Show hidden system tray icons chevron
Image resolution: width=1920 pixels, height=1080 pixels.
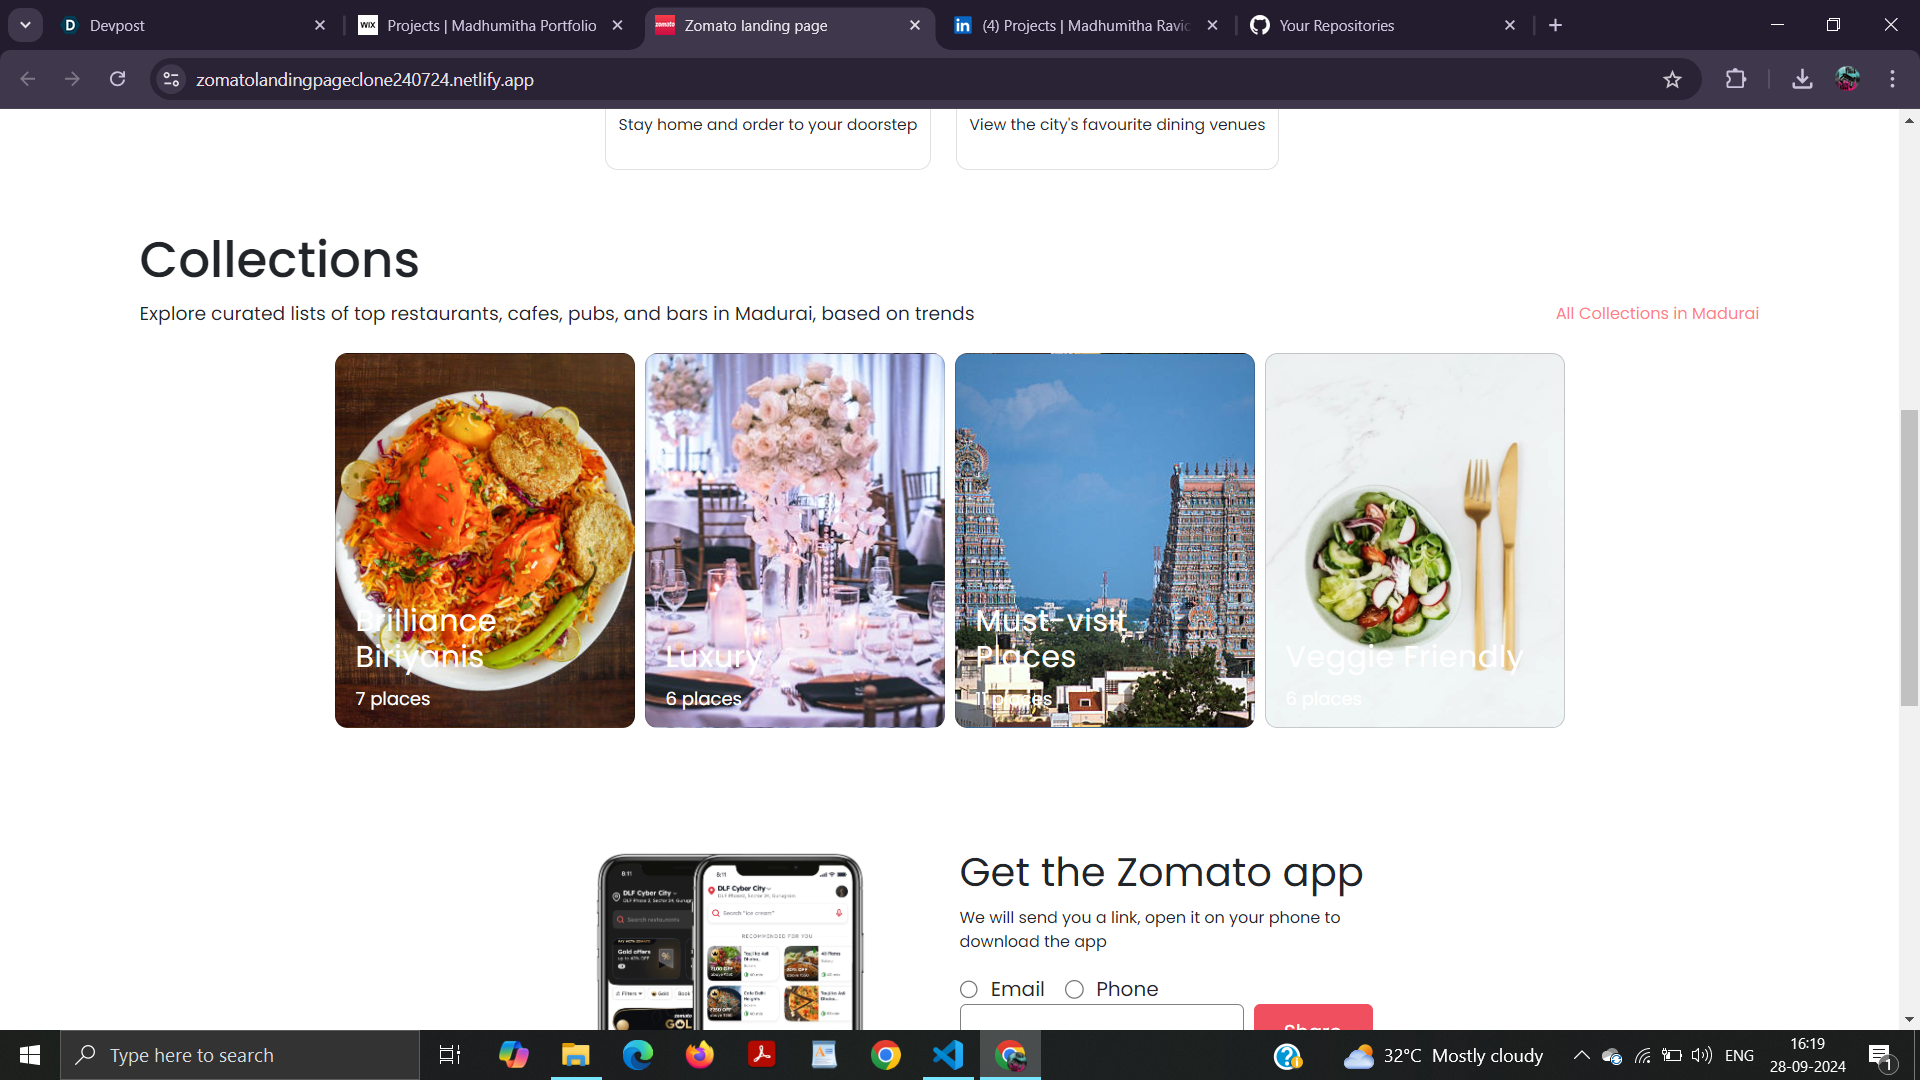pos(1581,1055)
